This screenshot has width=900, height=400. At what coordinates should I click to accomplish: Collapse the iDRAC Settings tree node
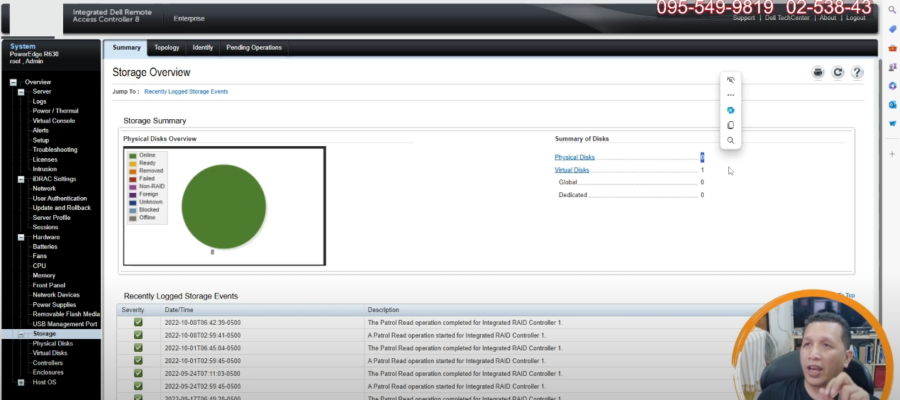point(21,179)
